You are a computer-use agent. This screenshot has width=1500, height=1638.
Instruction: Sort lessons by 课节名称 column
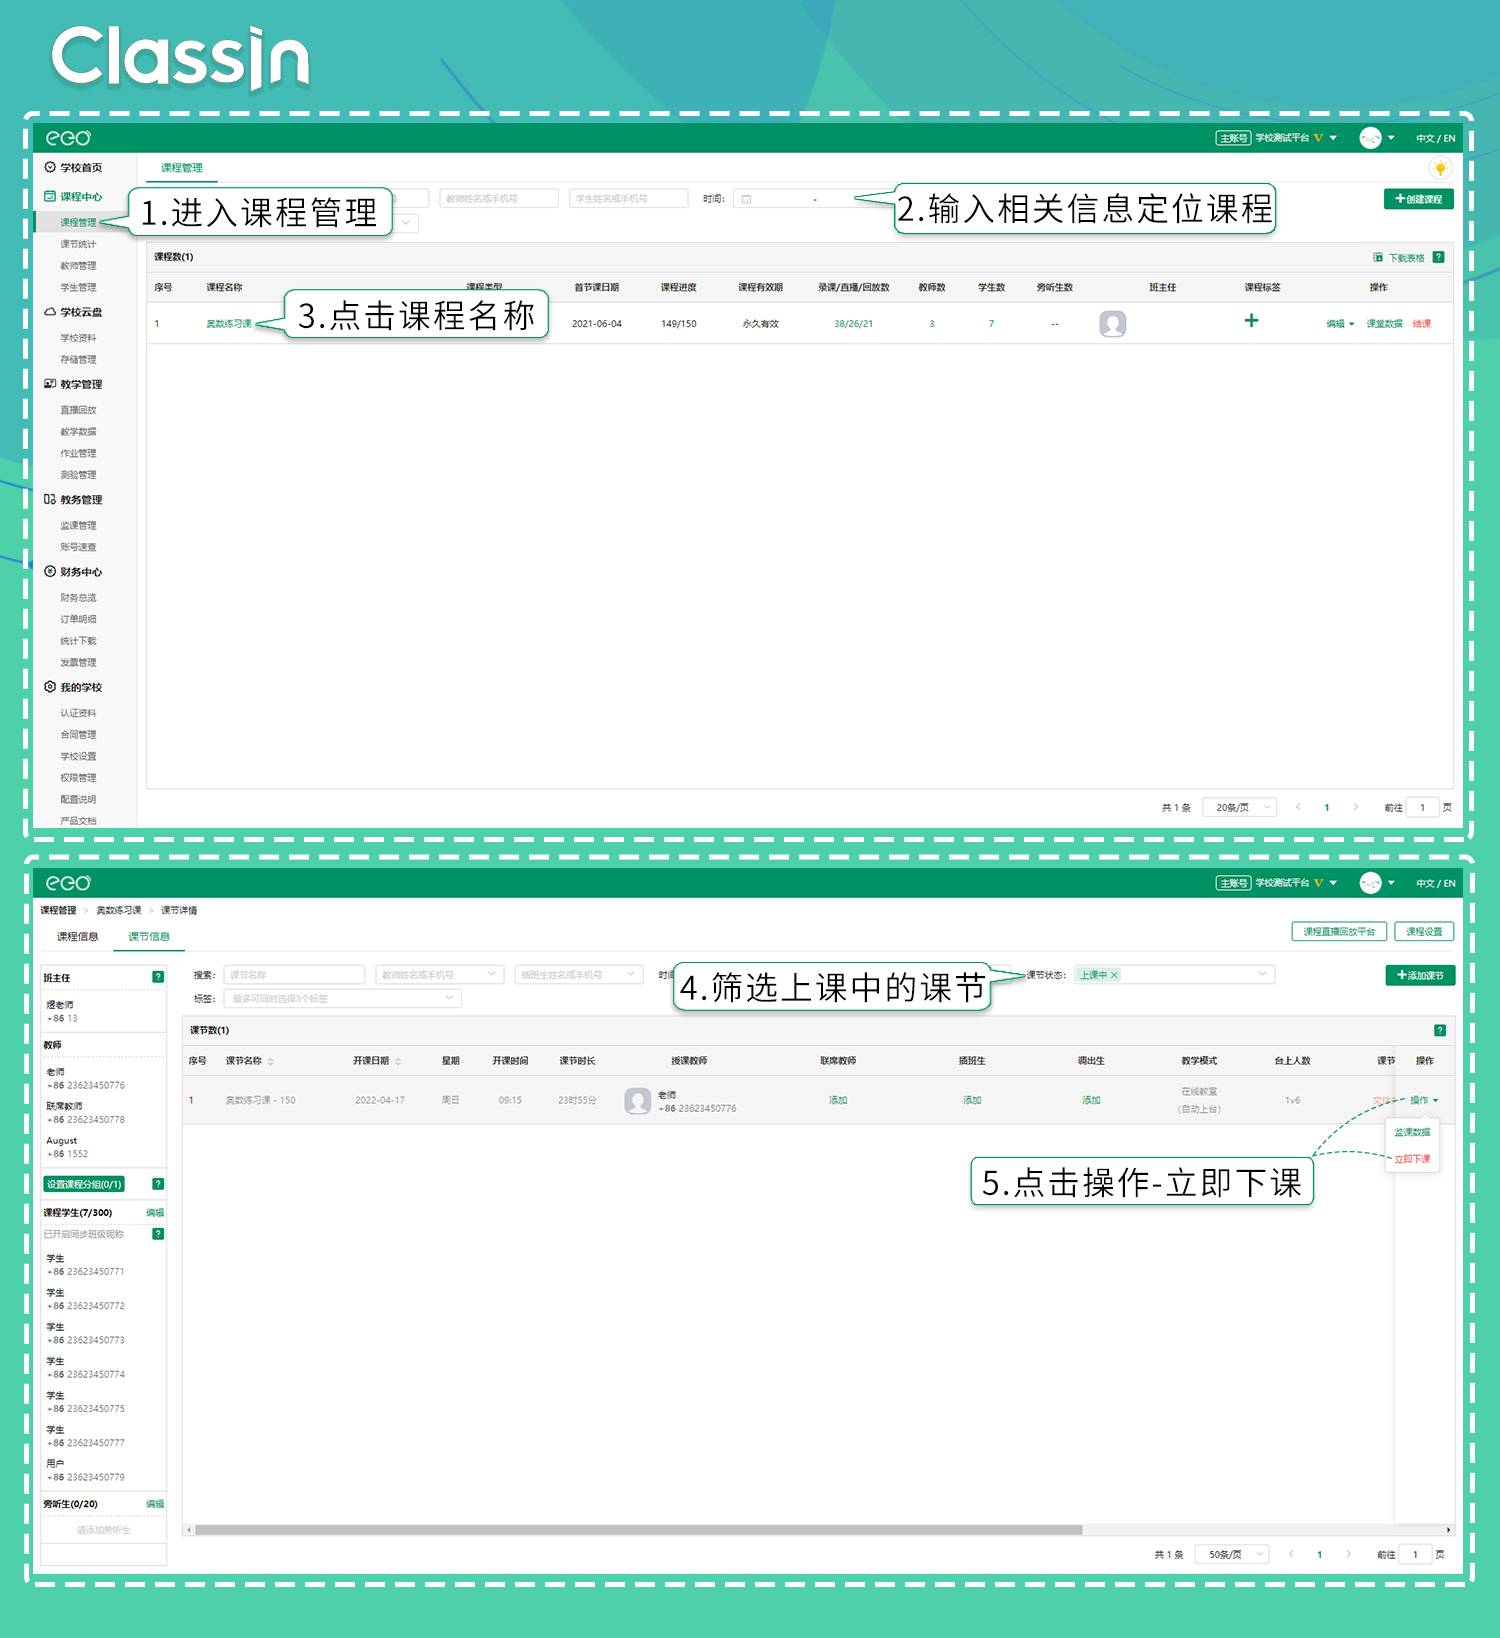pos(270,1061)
